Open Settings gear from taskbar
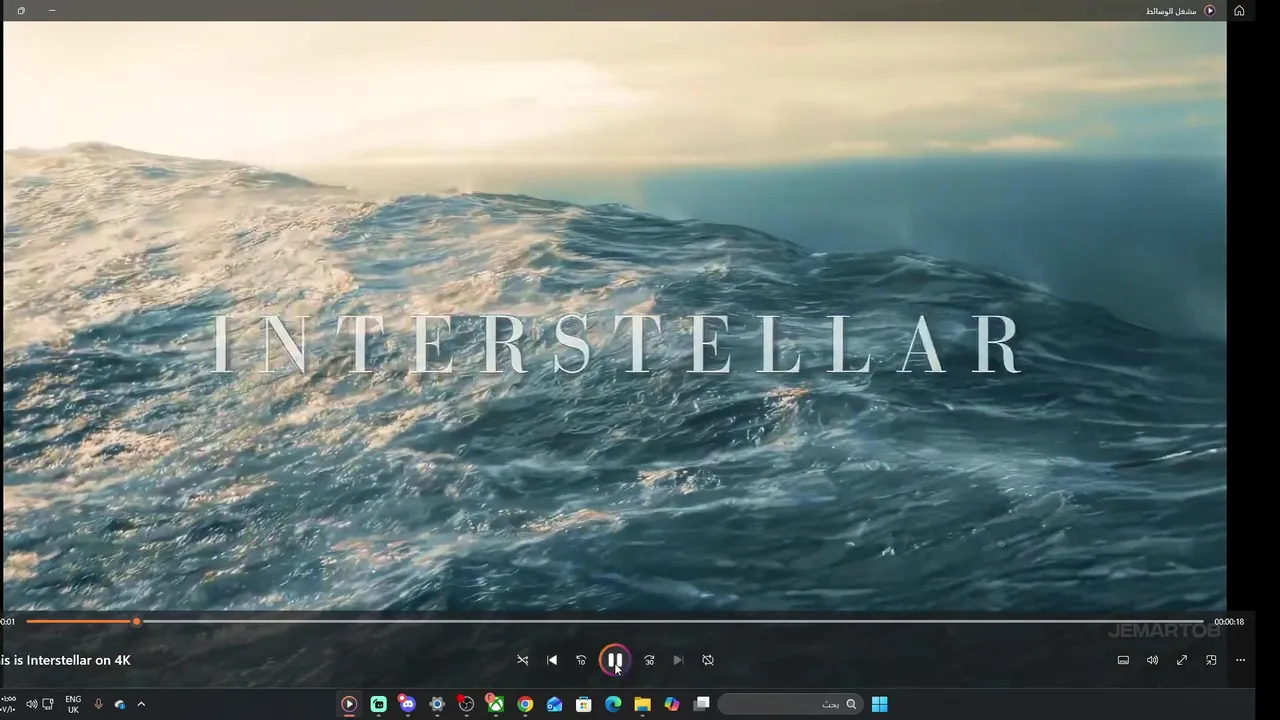Image resolution: width=1280 pixels, height=720 pixels. (437, 704)
